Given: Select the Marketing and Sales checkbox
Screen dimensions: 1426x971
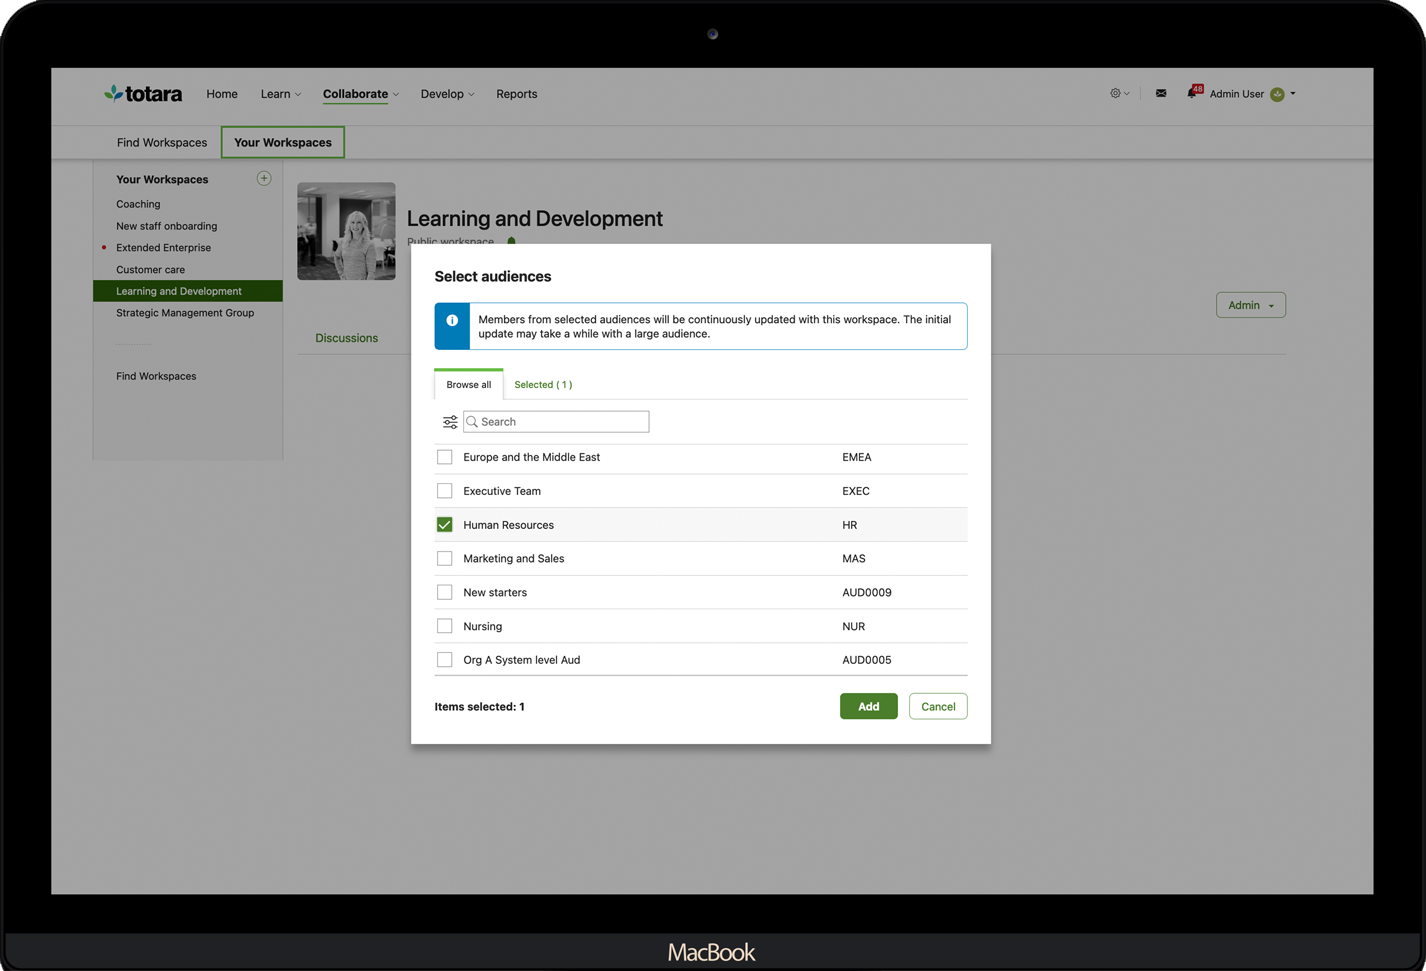Looking at the screenshot, I should click(x=444, y=558).
